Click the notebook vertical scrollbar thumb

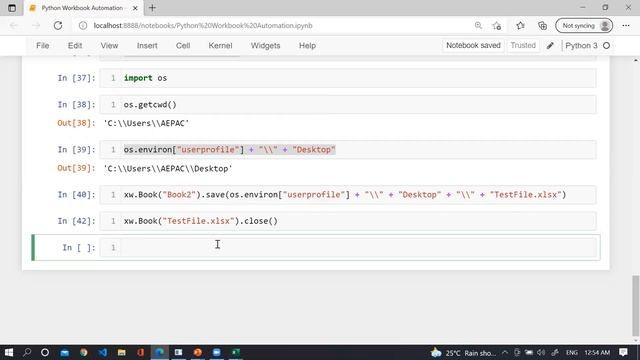pos(636,305)
